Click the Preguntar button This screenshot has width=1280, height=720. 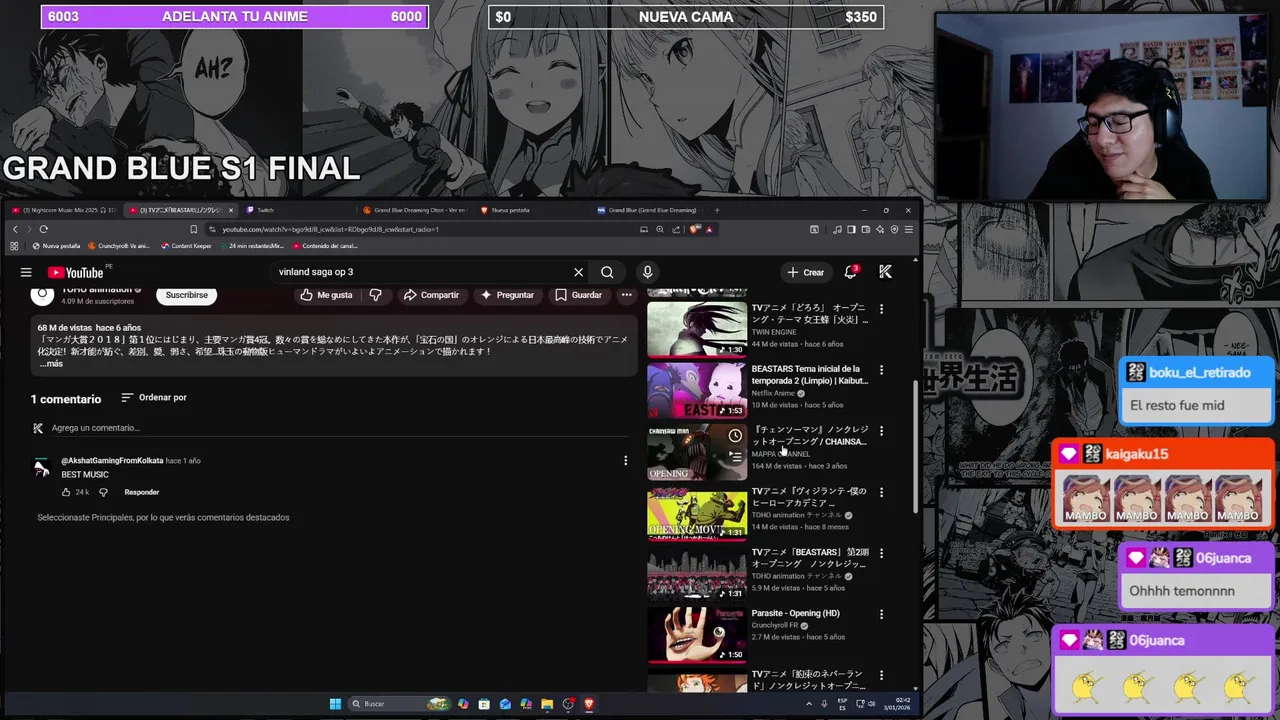coord(507,295)
